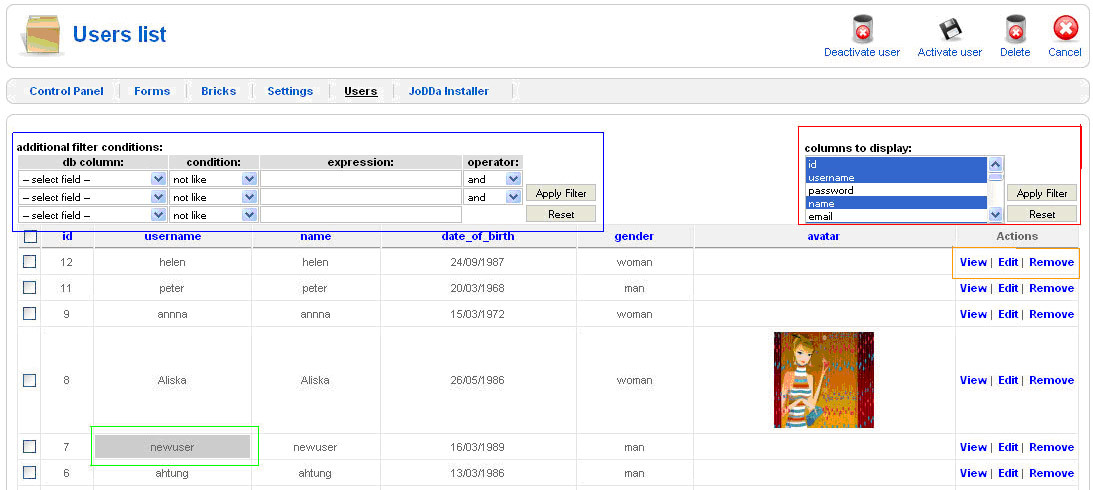
Task: Select 'id' in columns to display list
Action: pyautogui.click(x=896, y=164)
